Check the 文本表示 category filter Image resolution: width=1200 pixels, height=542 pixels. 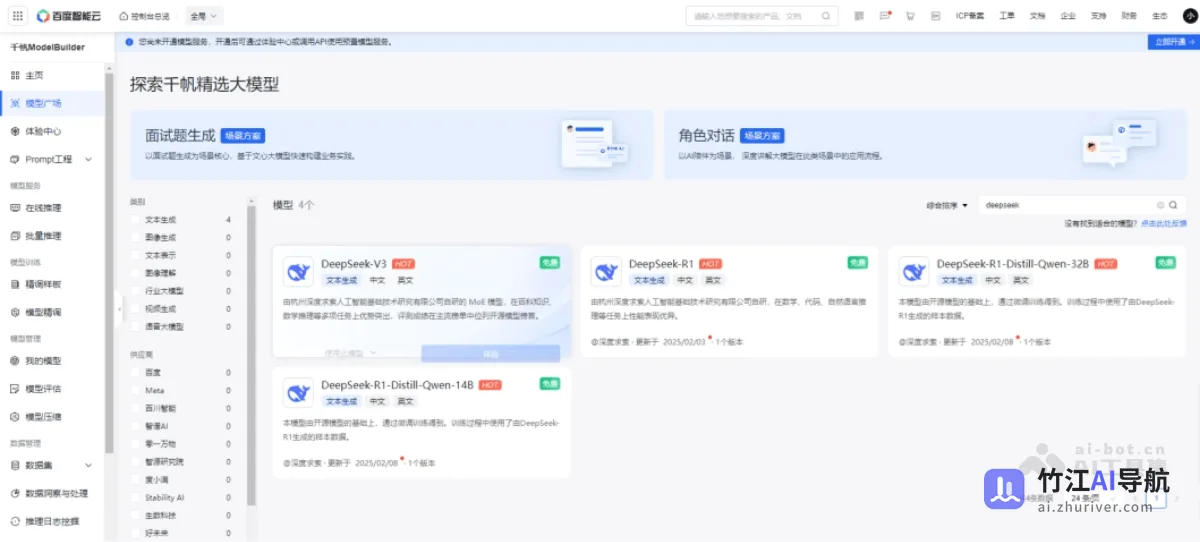(x=136, y=255)
